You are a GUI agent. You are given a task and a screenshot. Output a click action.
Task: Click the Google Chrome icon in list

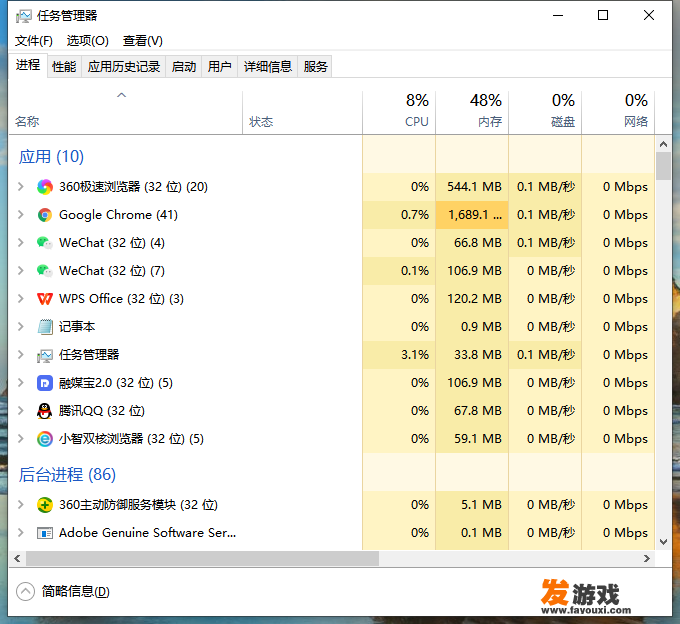coord(45,215)
